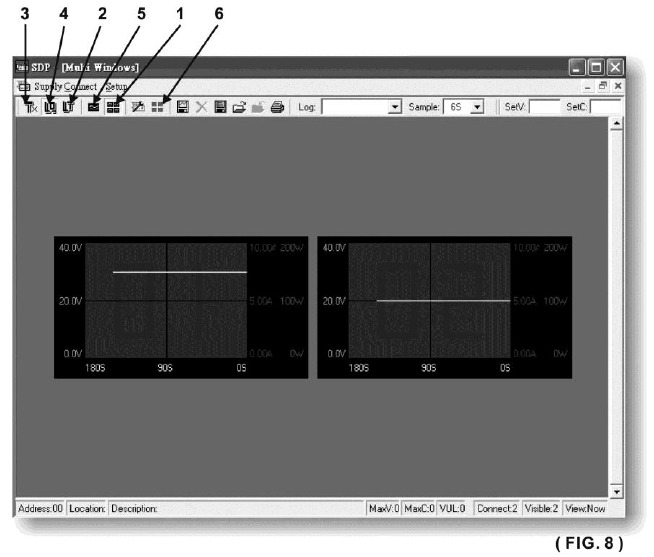Click the X delete icon in toolbar

click(202, 106)
